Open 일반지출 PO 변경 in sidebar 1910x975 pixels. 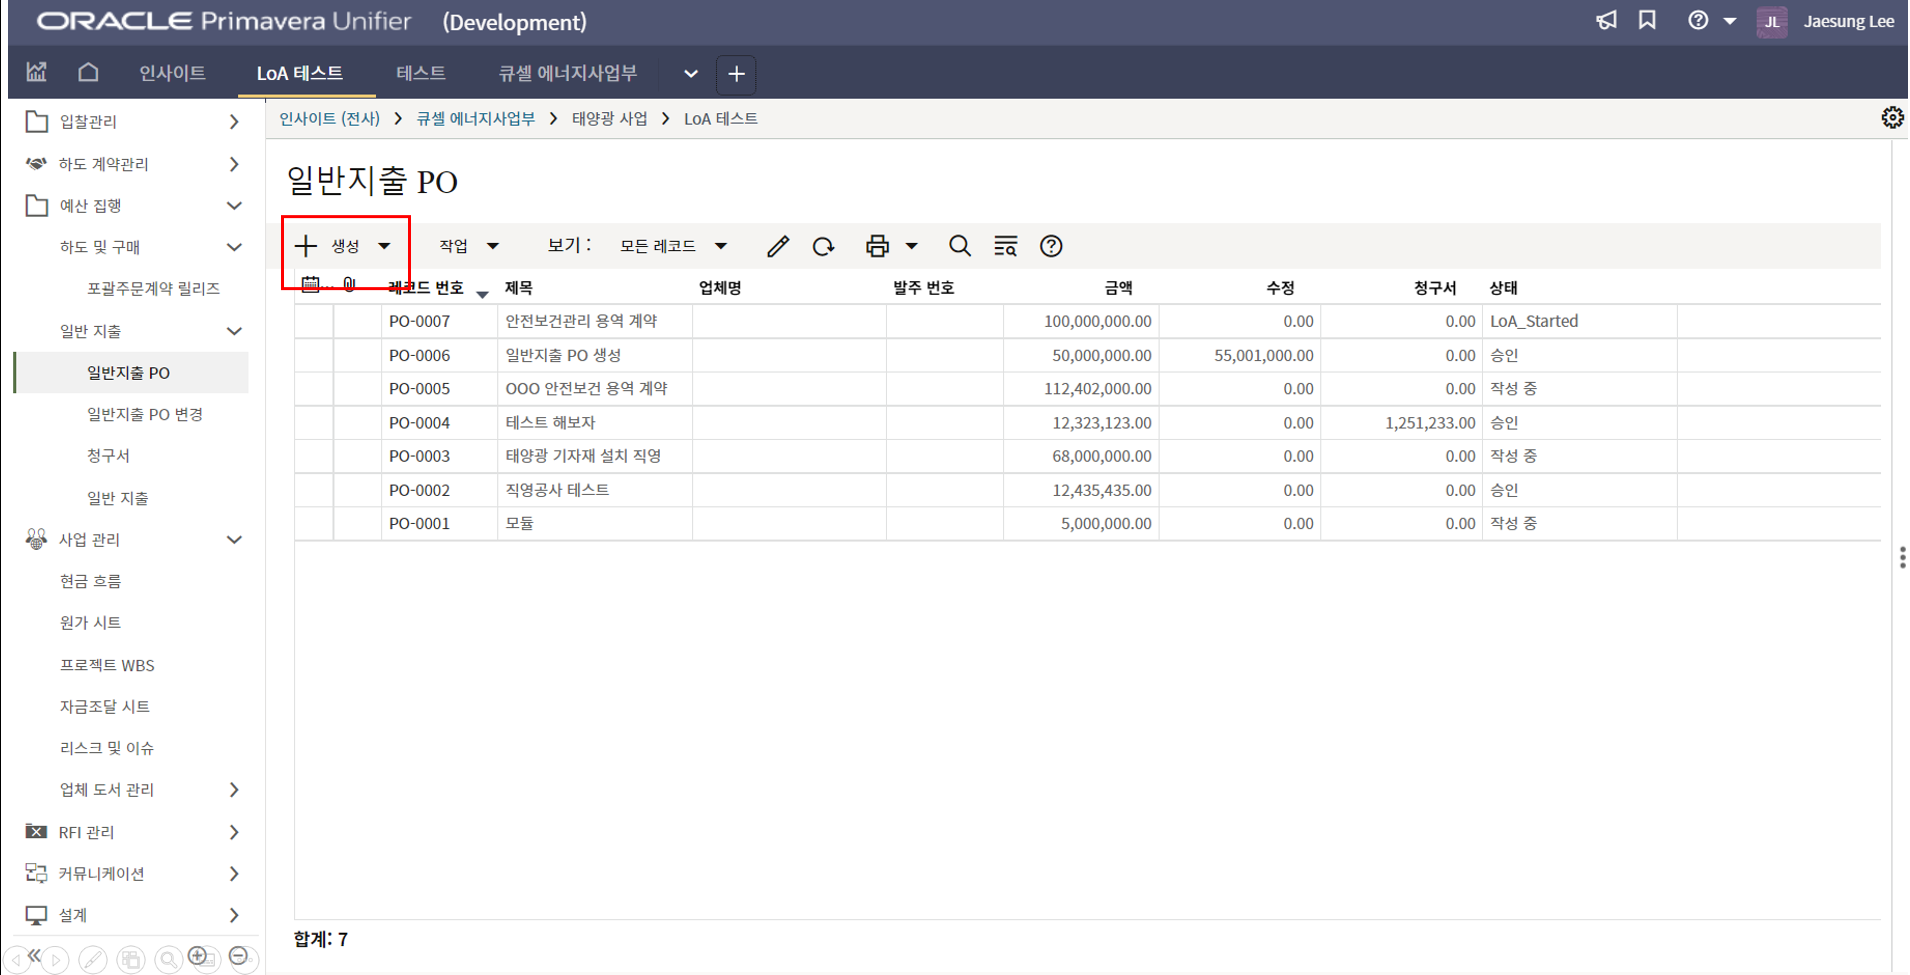coord(145,414)
